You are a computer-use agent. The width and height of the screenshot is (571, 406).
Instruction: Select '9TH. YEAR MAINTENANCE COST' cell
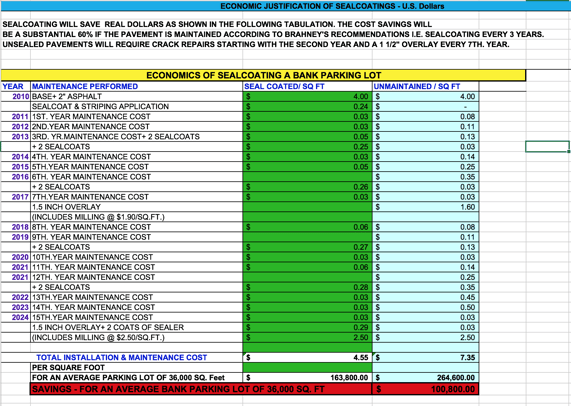point(137,237)
